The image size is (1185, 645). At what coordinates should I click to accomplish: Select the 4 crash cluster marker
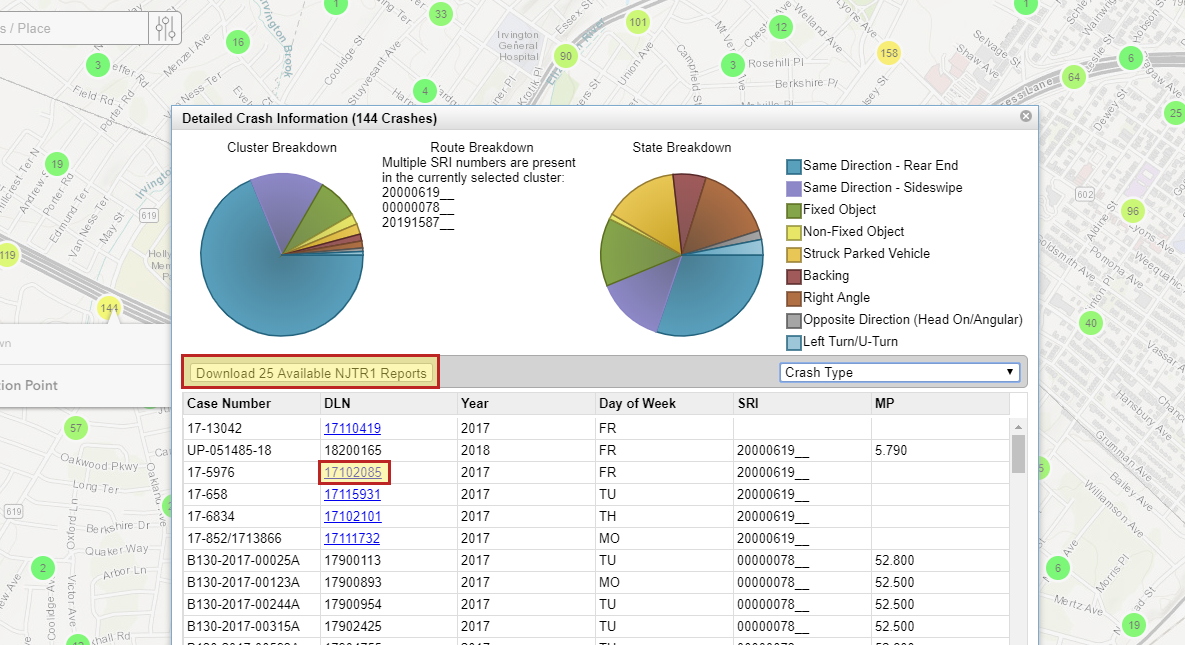(x=425, y=91)
